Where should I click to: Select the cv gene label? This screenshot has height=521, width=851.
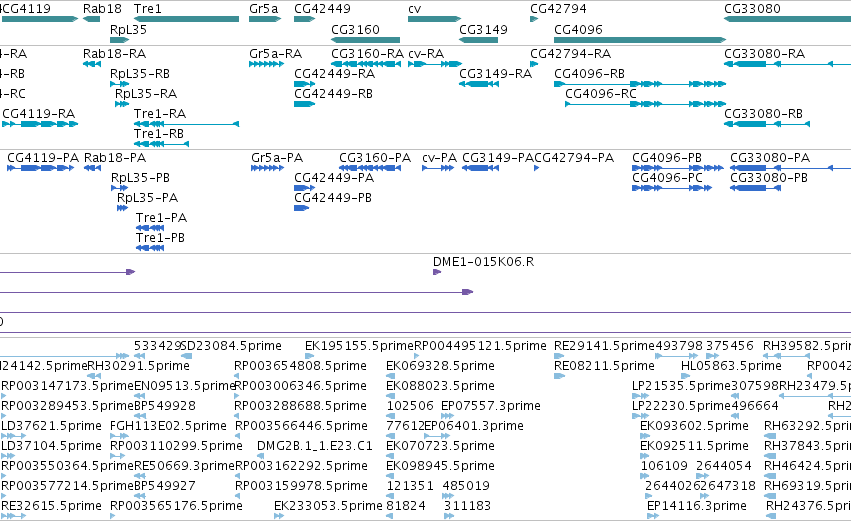click(415, 9)
